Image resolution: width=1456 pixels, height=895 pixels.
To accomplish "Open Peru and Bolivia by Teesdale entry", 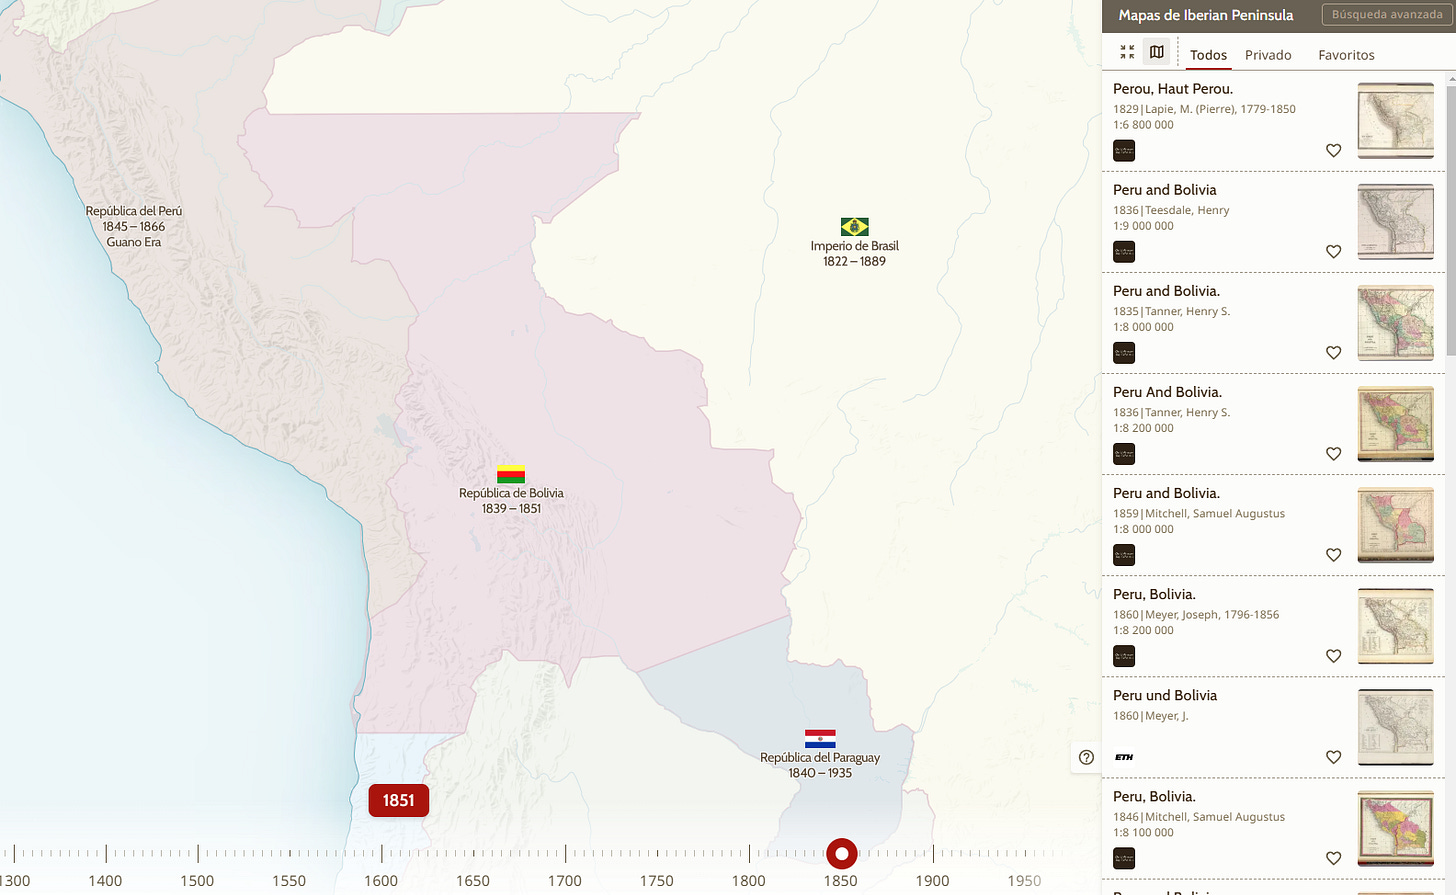I will [x=1165, y=190].
